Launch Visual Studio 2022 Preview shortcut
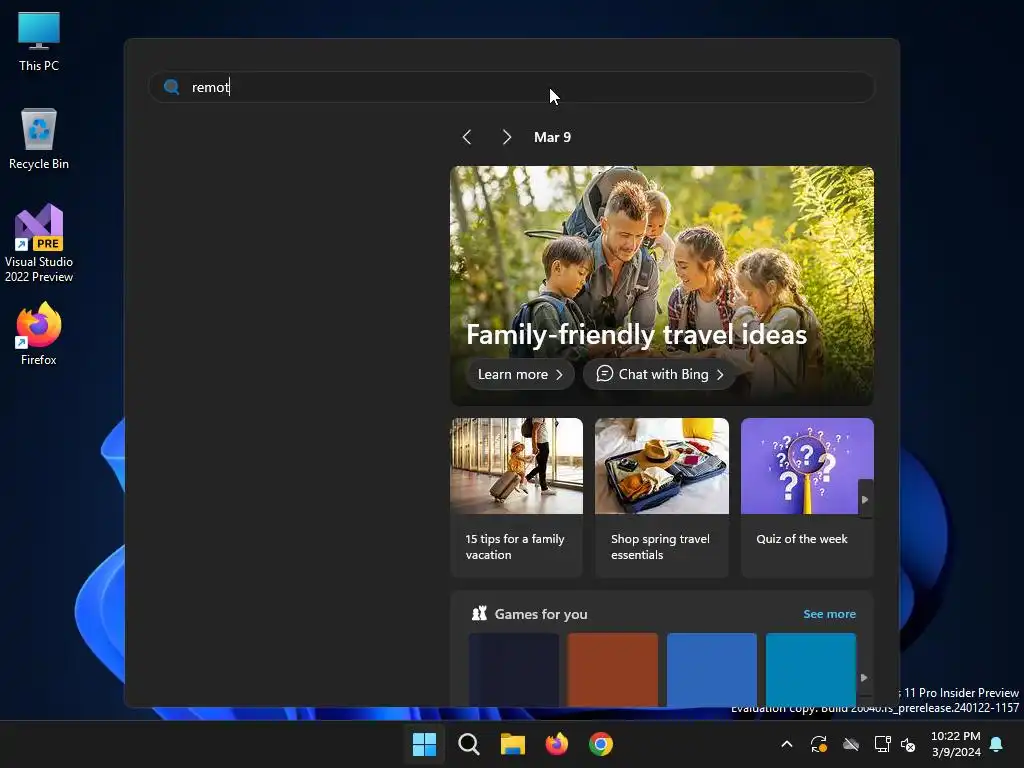Viewport: 1024px width, 768px height. coord(39,244)
